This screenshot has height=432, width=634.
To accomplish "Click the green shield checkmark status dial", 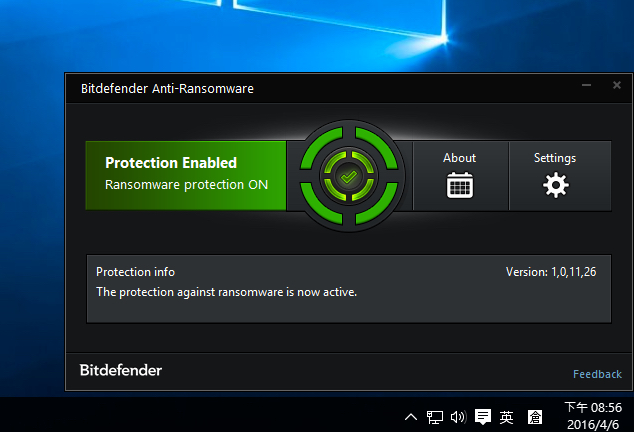I will click(347, 176).
